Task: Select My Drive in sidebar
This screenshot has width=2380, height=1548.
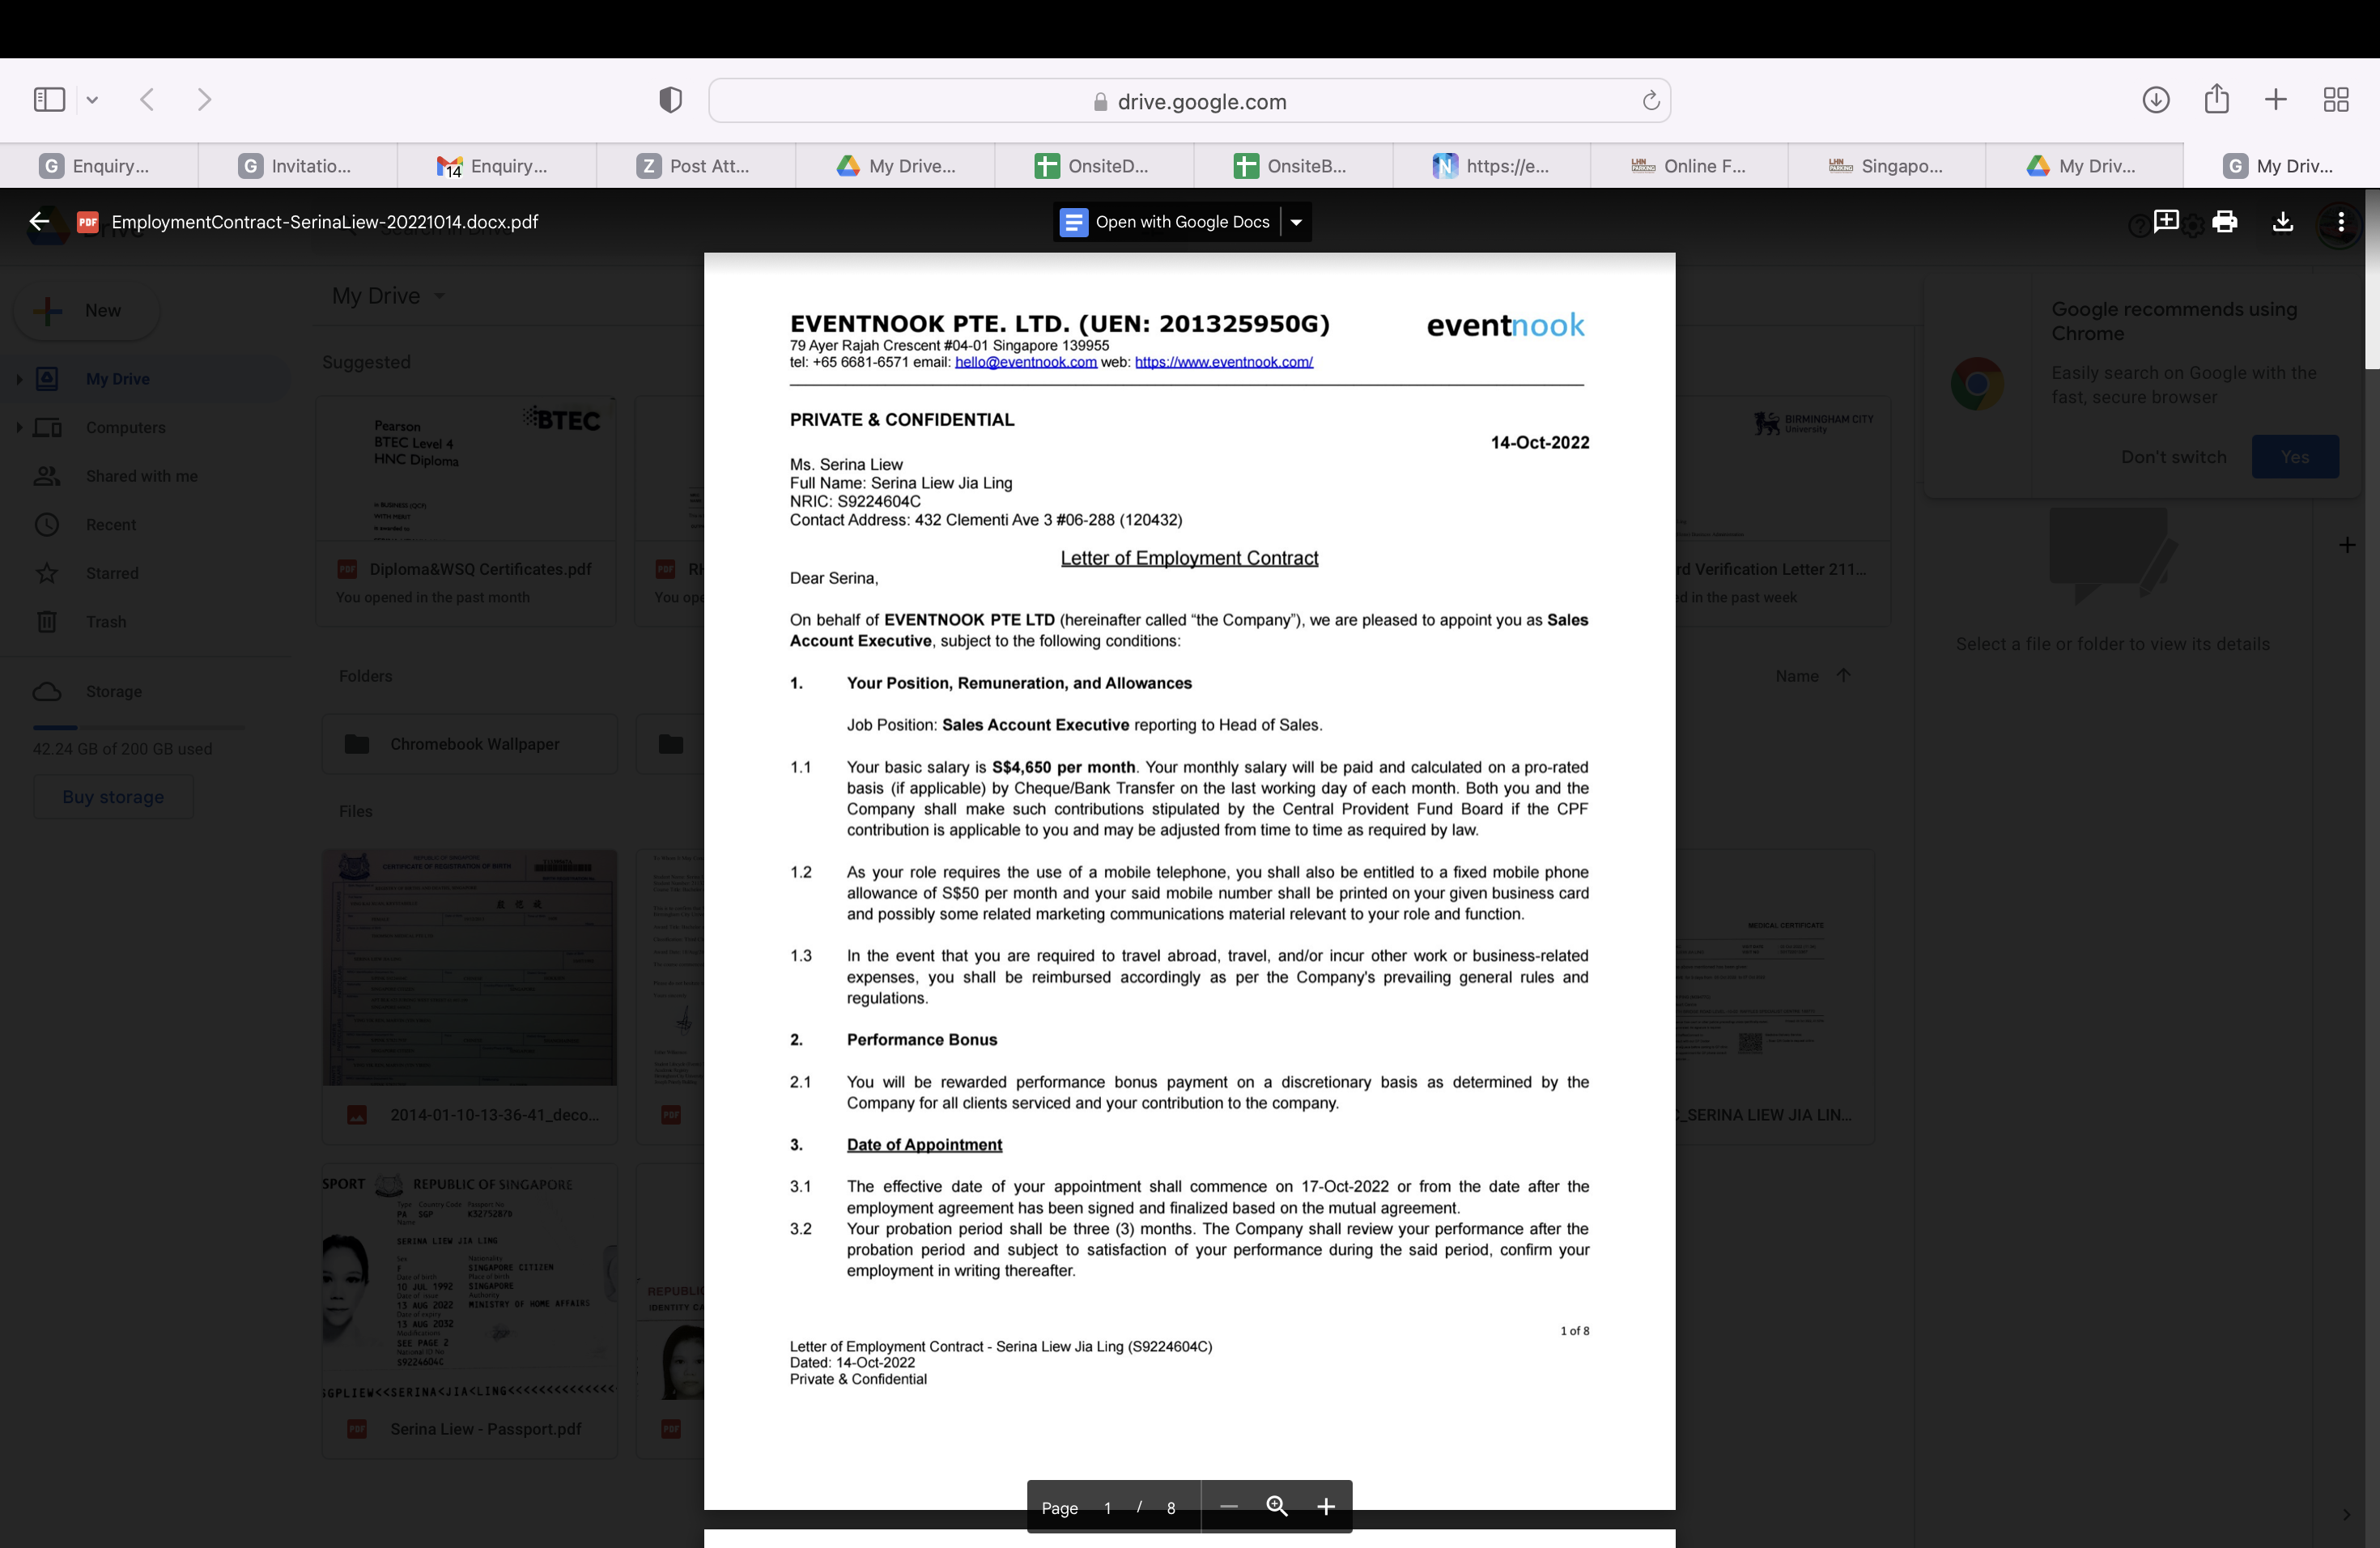Action: [x=117, y=379]
